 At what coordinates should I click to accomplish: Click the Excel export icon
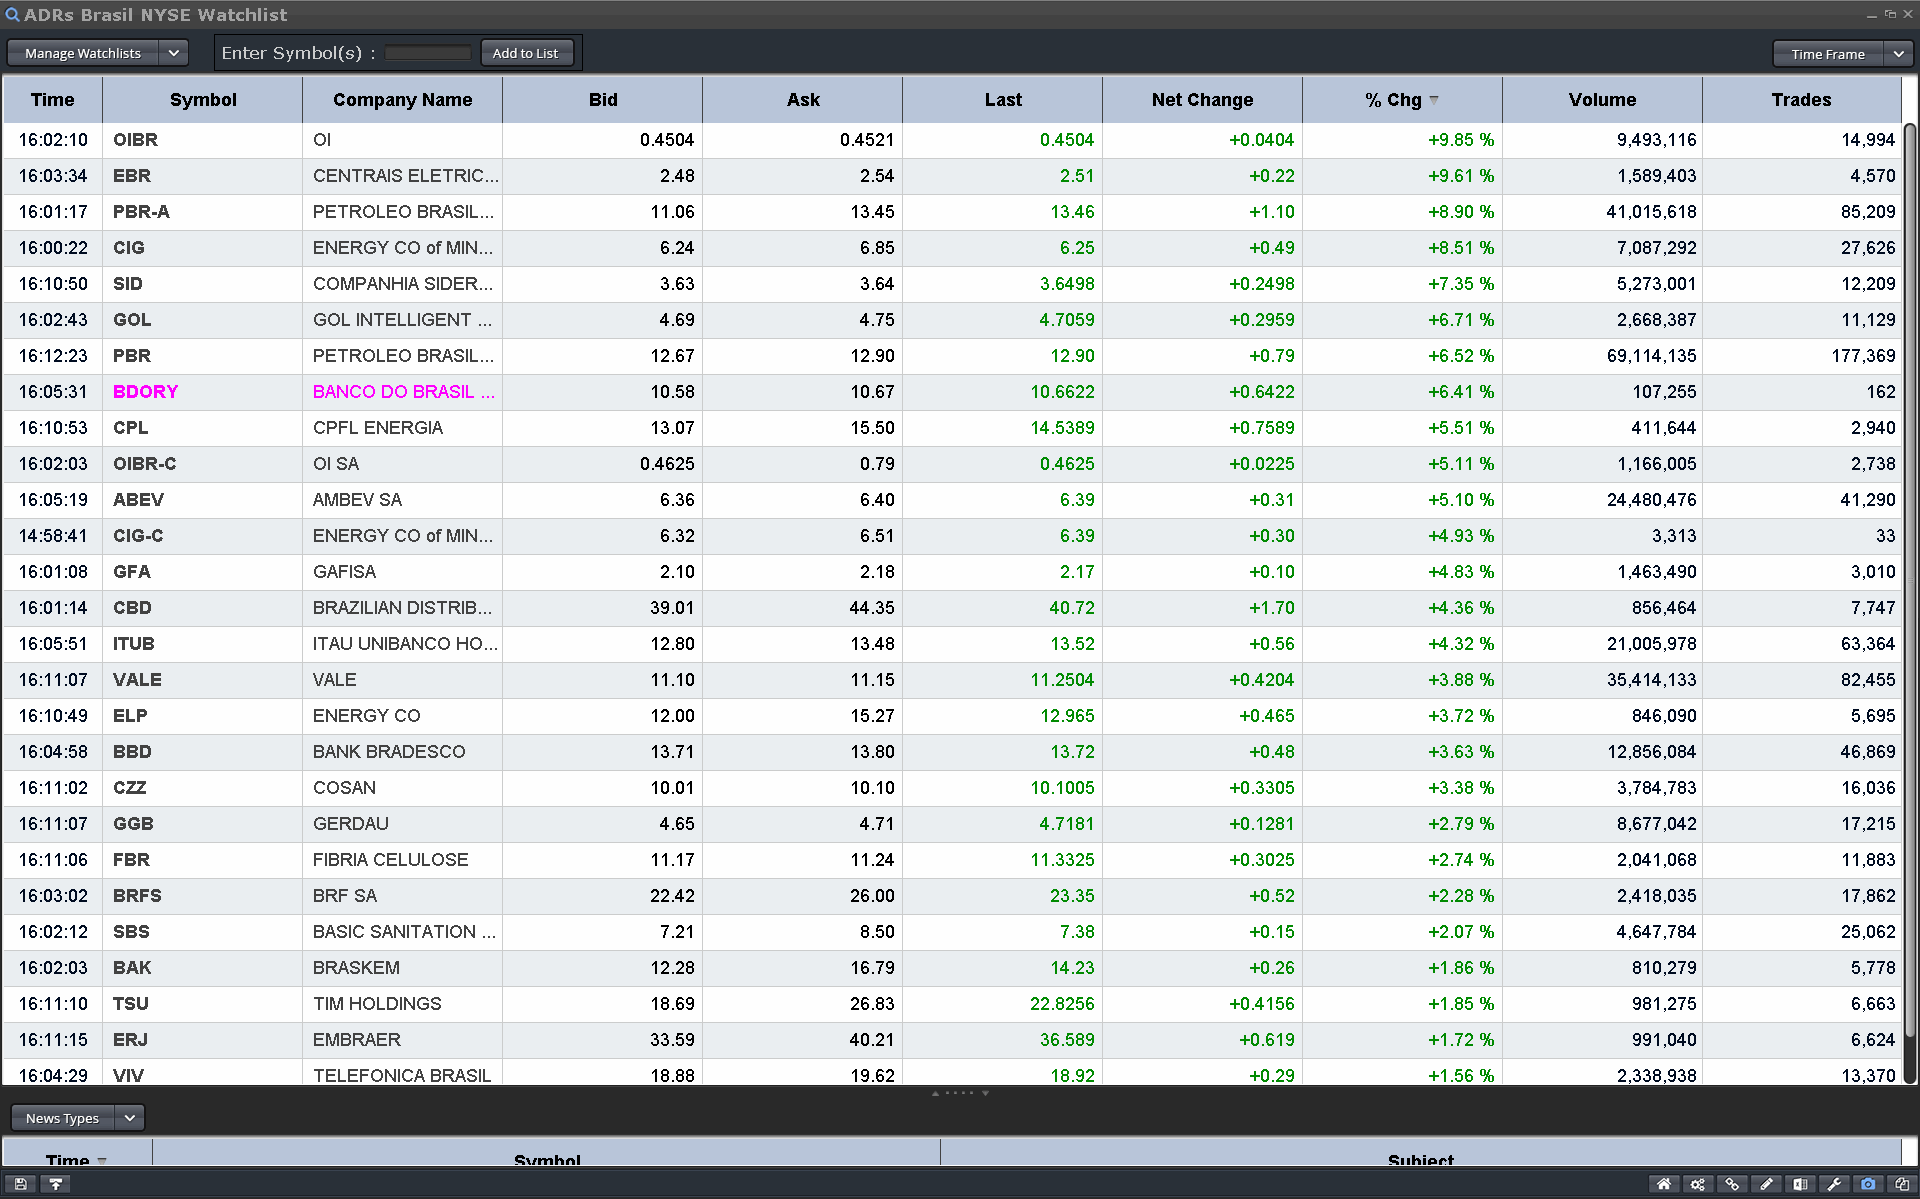[x=1800, y=1184]
